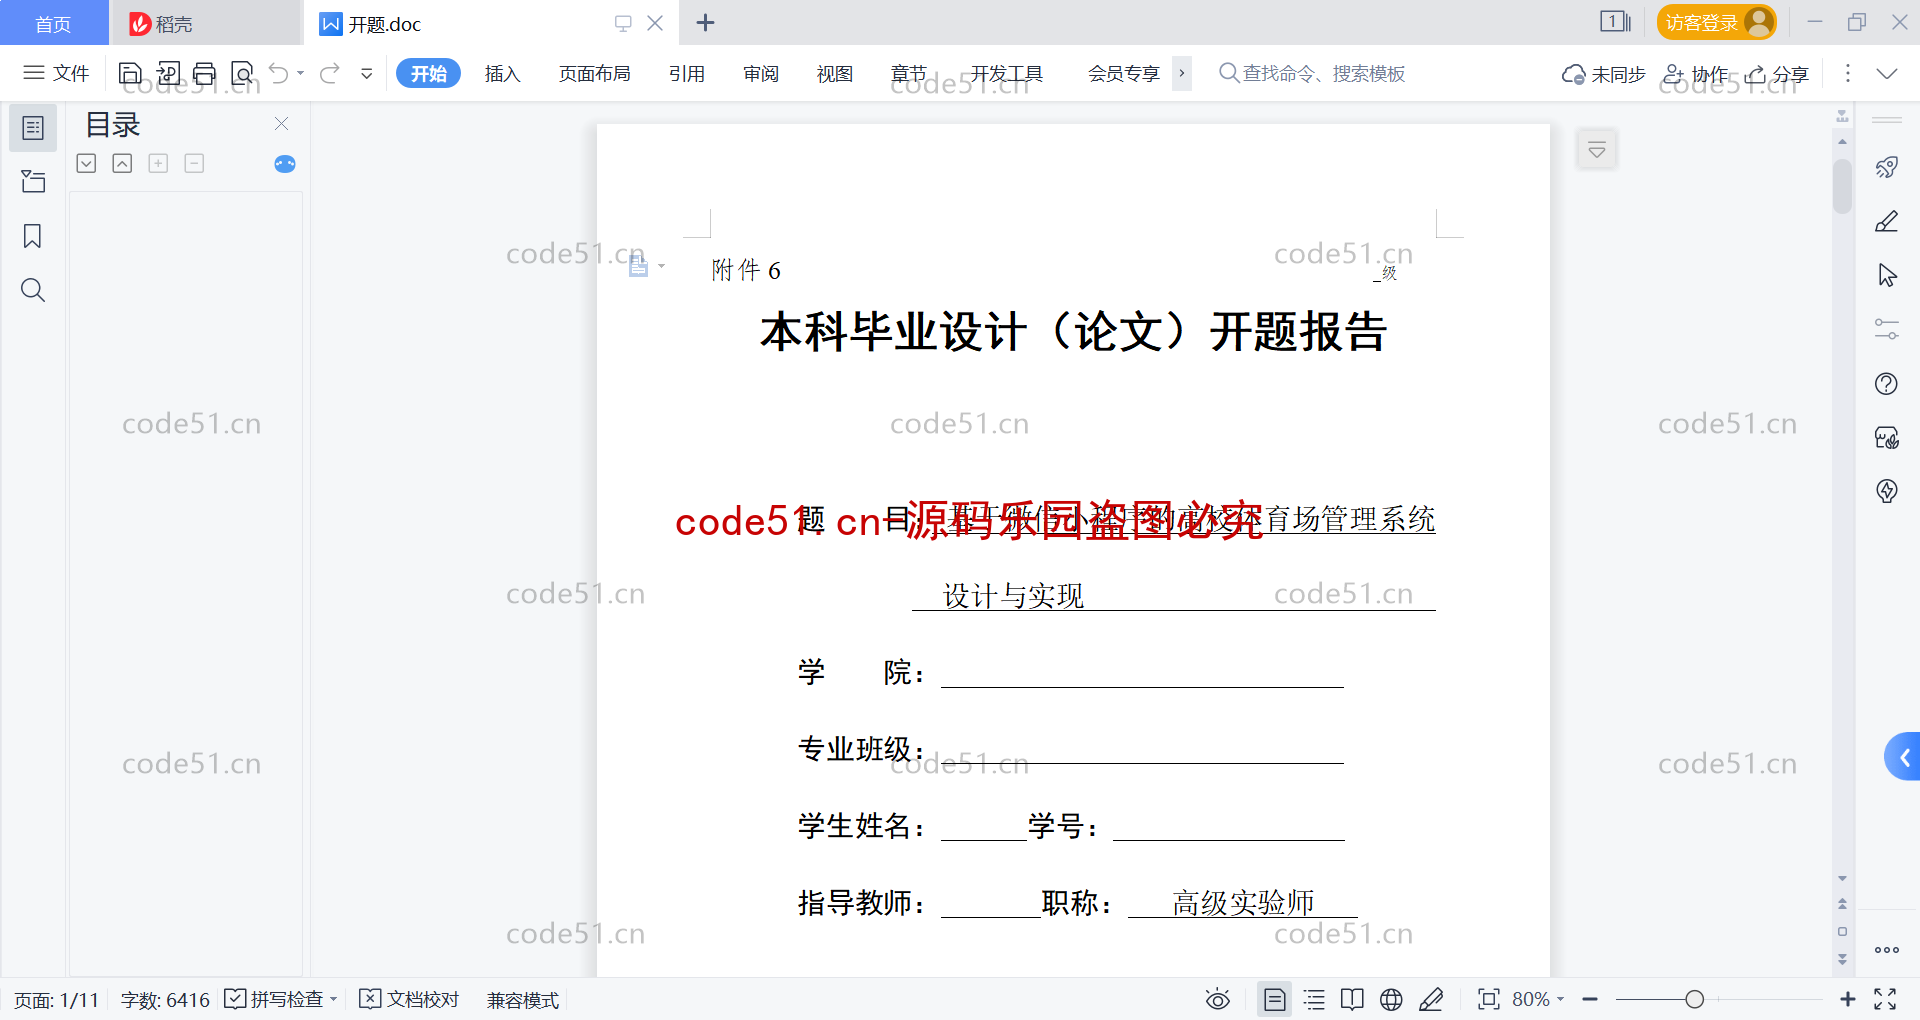
Task: Click the promote heading level plus icon
Action: click(158, 163)
